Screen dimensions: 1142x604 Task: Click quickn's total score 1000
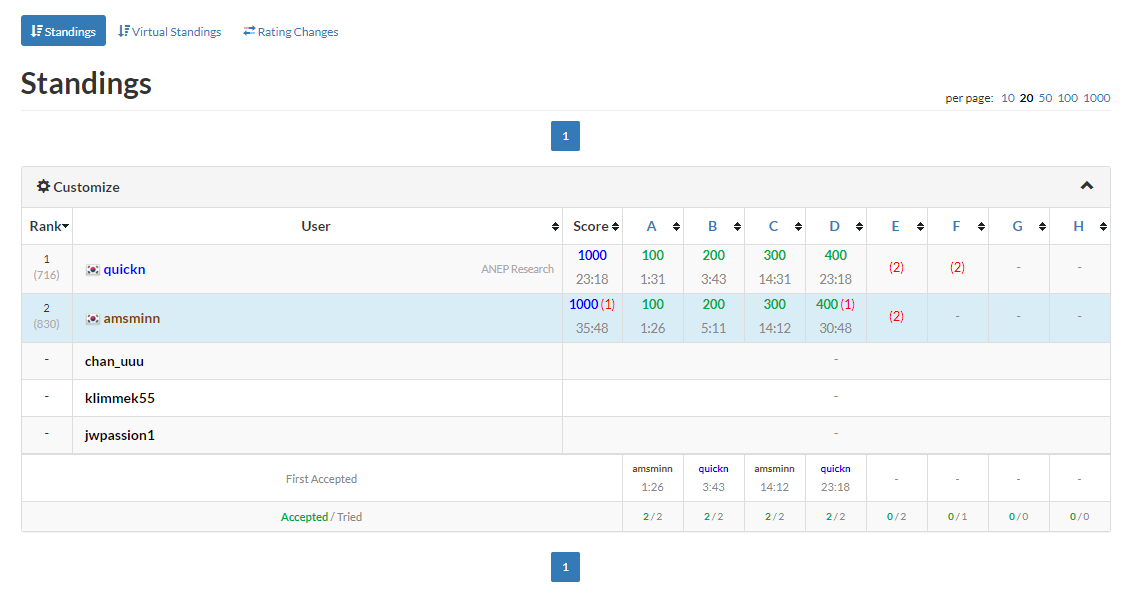point(592,255)
